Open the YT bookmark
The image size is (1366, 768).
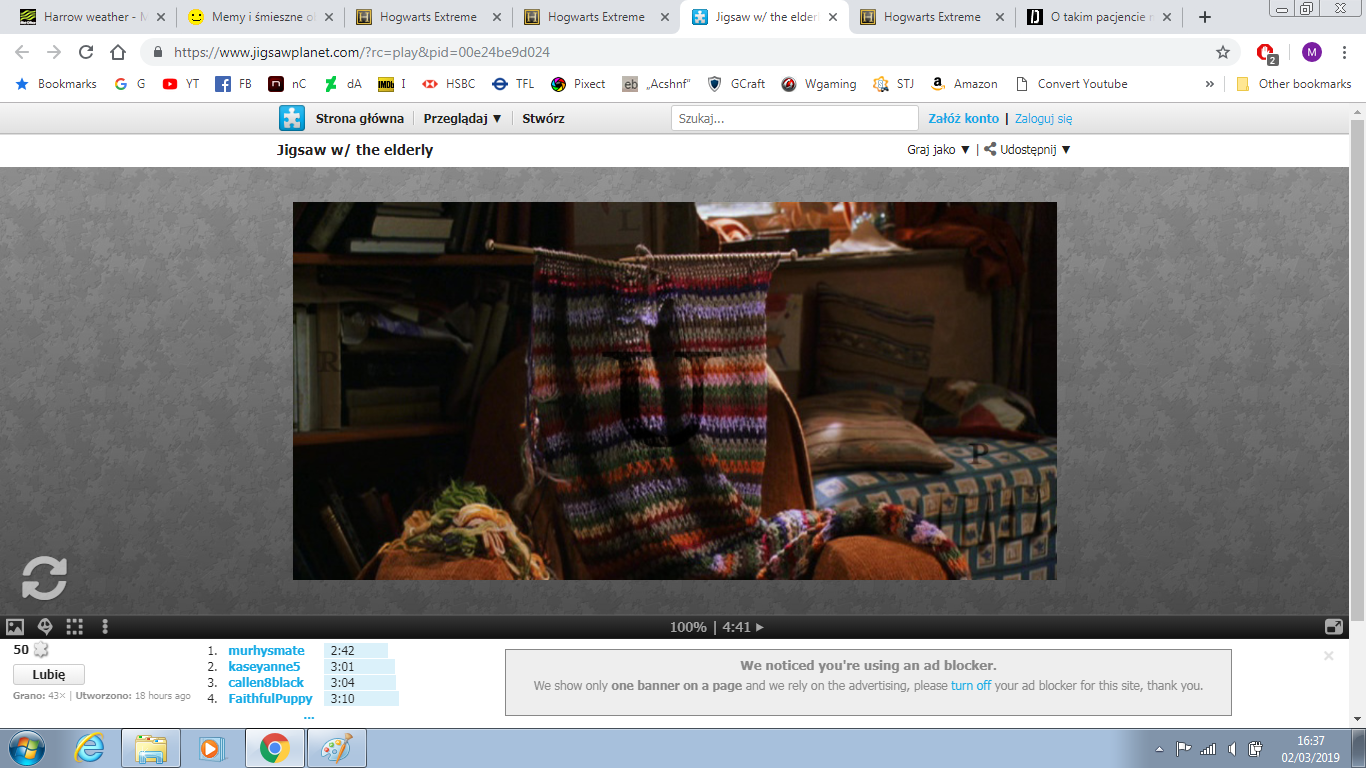[181, 84]
